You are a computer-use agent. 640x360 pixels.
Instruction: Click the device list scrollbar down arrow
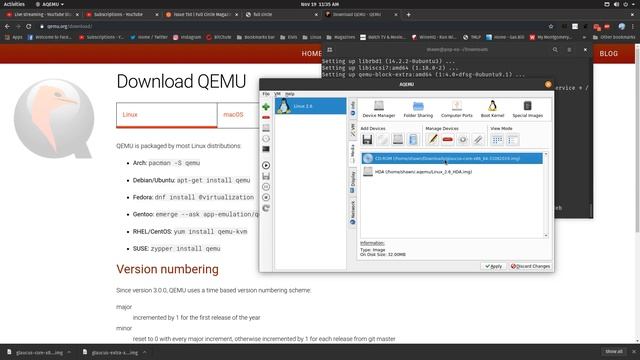[546, 236]
